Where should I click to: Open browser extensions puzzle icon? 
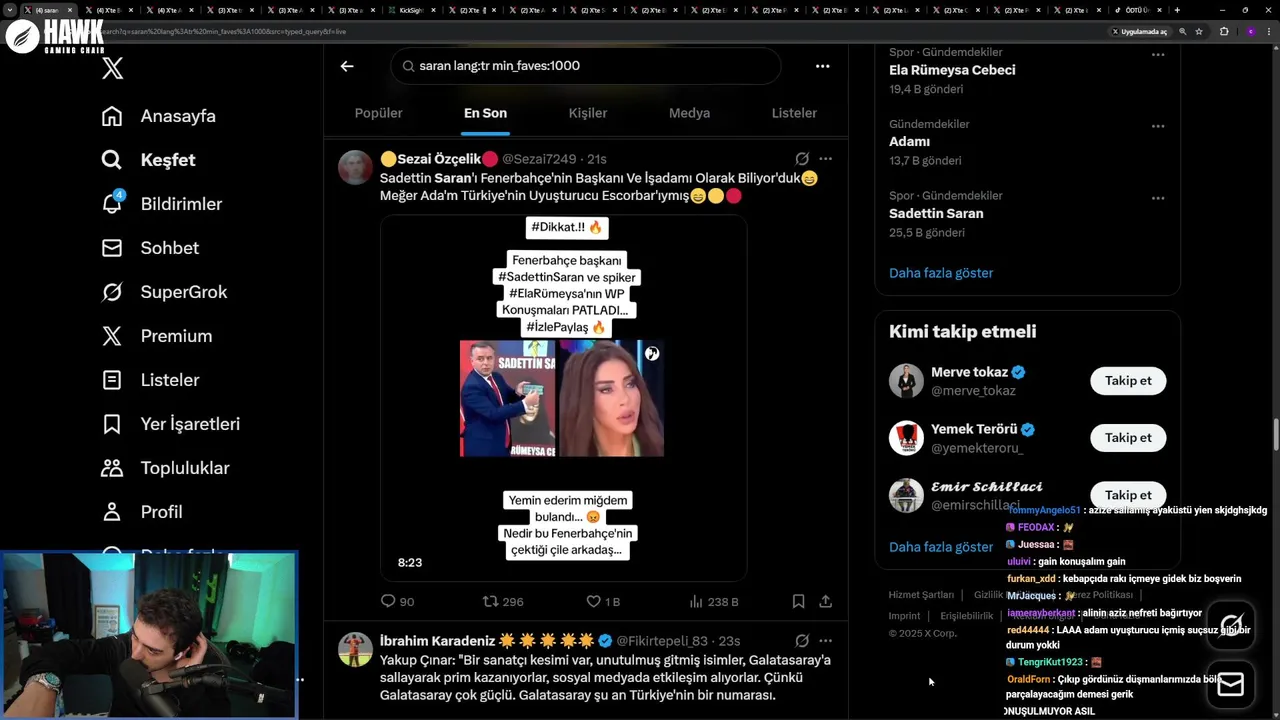pos(1224,31)
